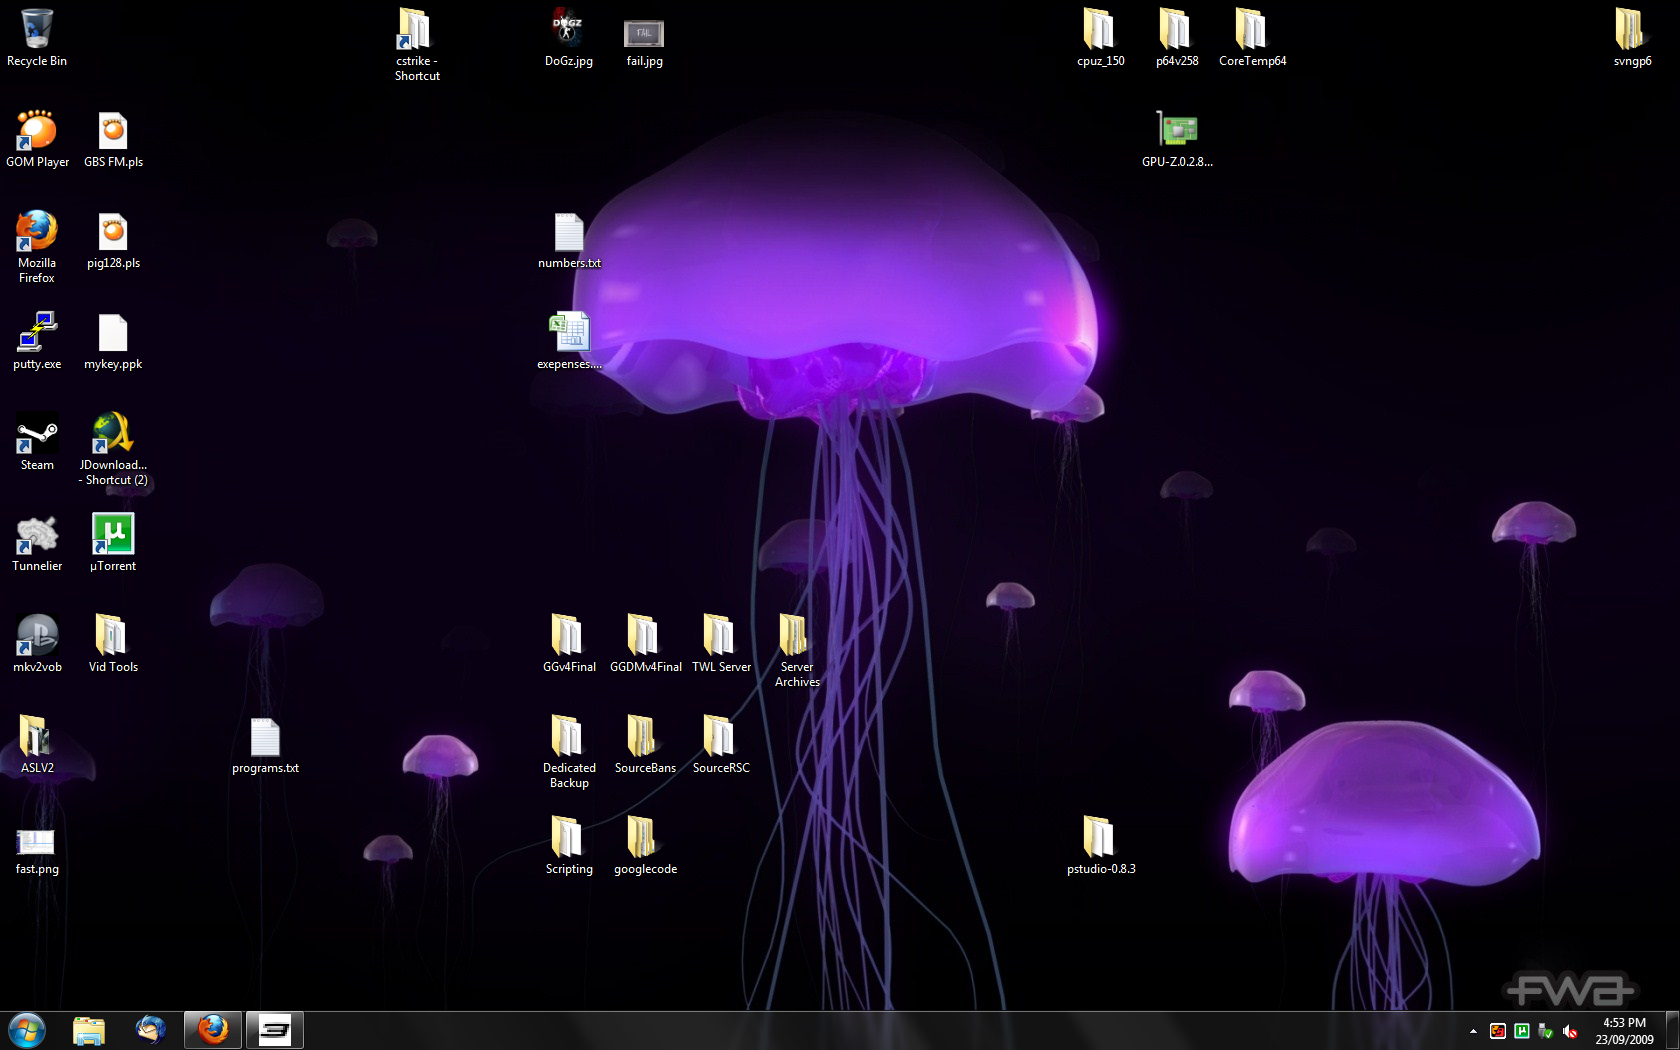Select the Dedicated Backup folder

[569, 752]
